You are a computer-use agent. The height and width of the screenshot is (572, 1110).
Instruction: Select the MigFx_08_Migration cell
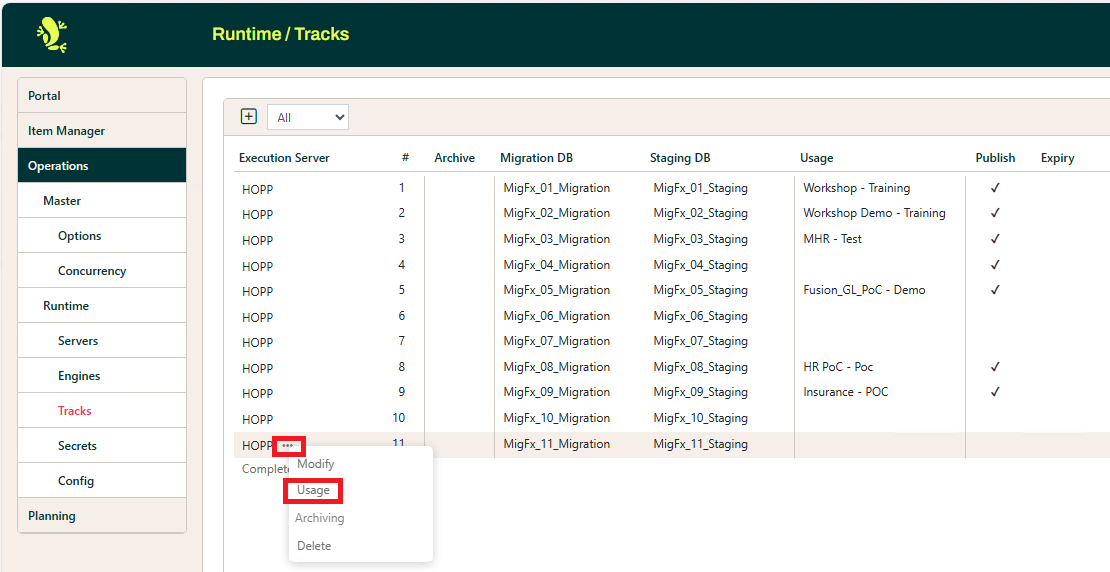pos(556,367)
